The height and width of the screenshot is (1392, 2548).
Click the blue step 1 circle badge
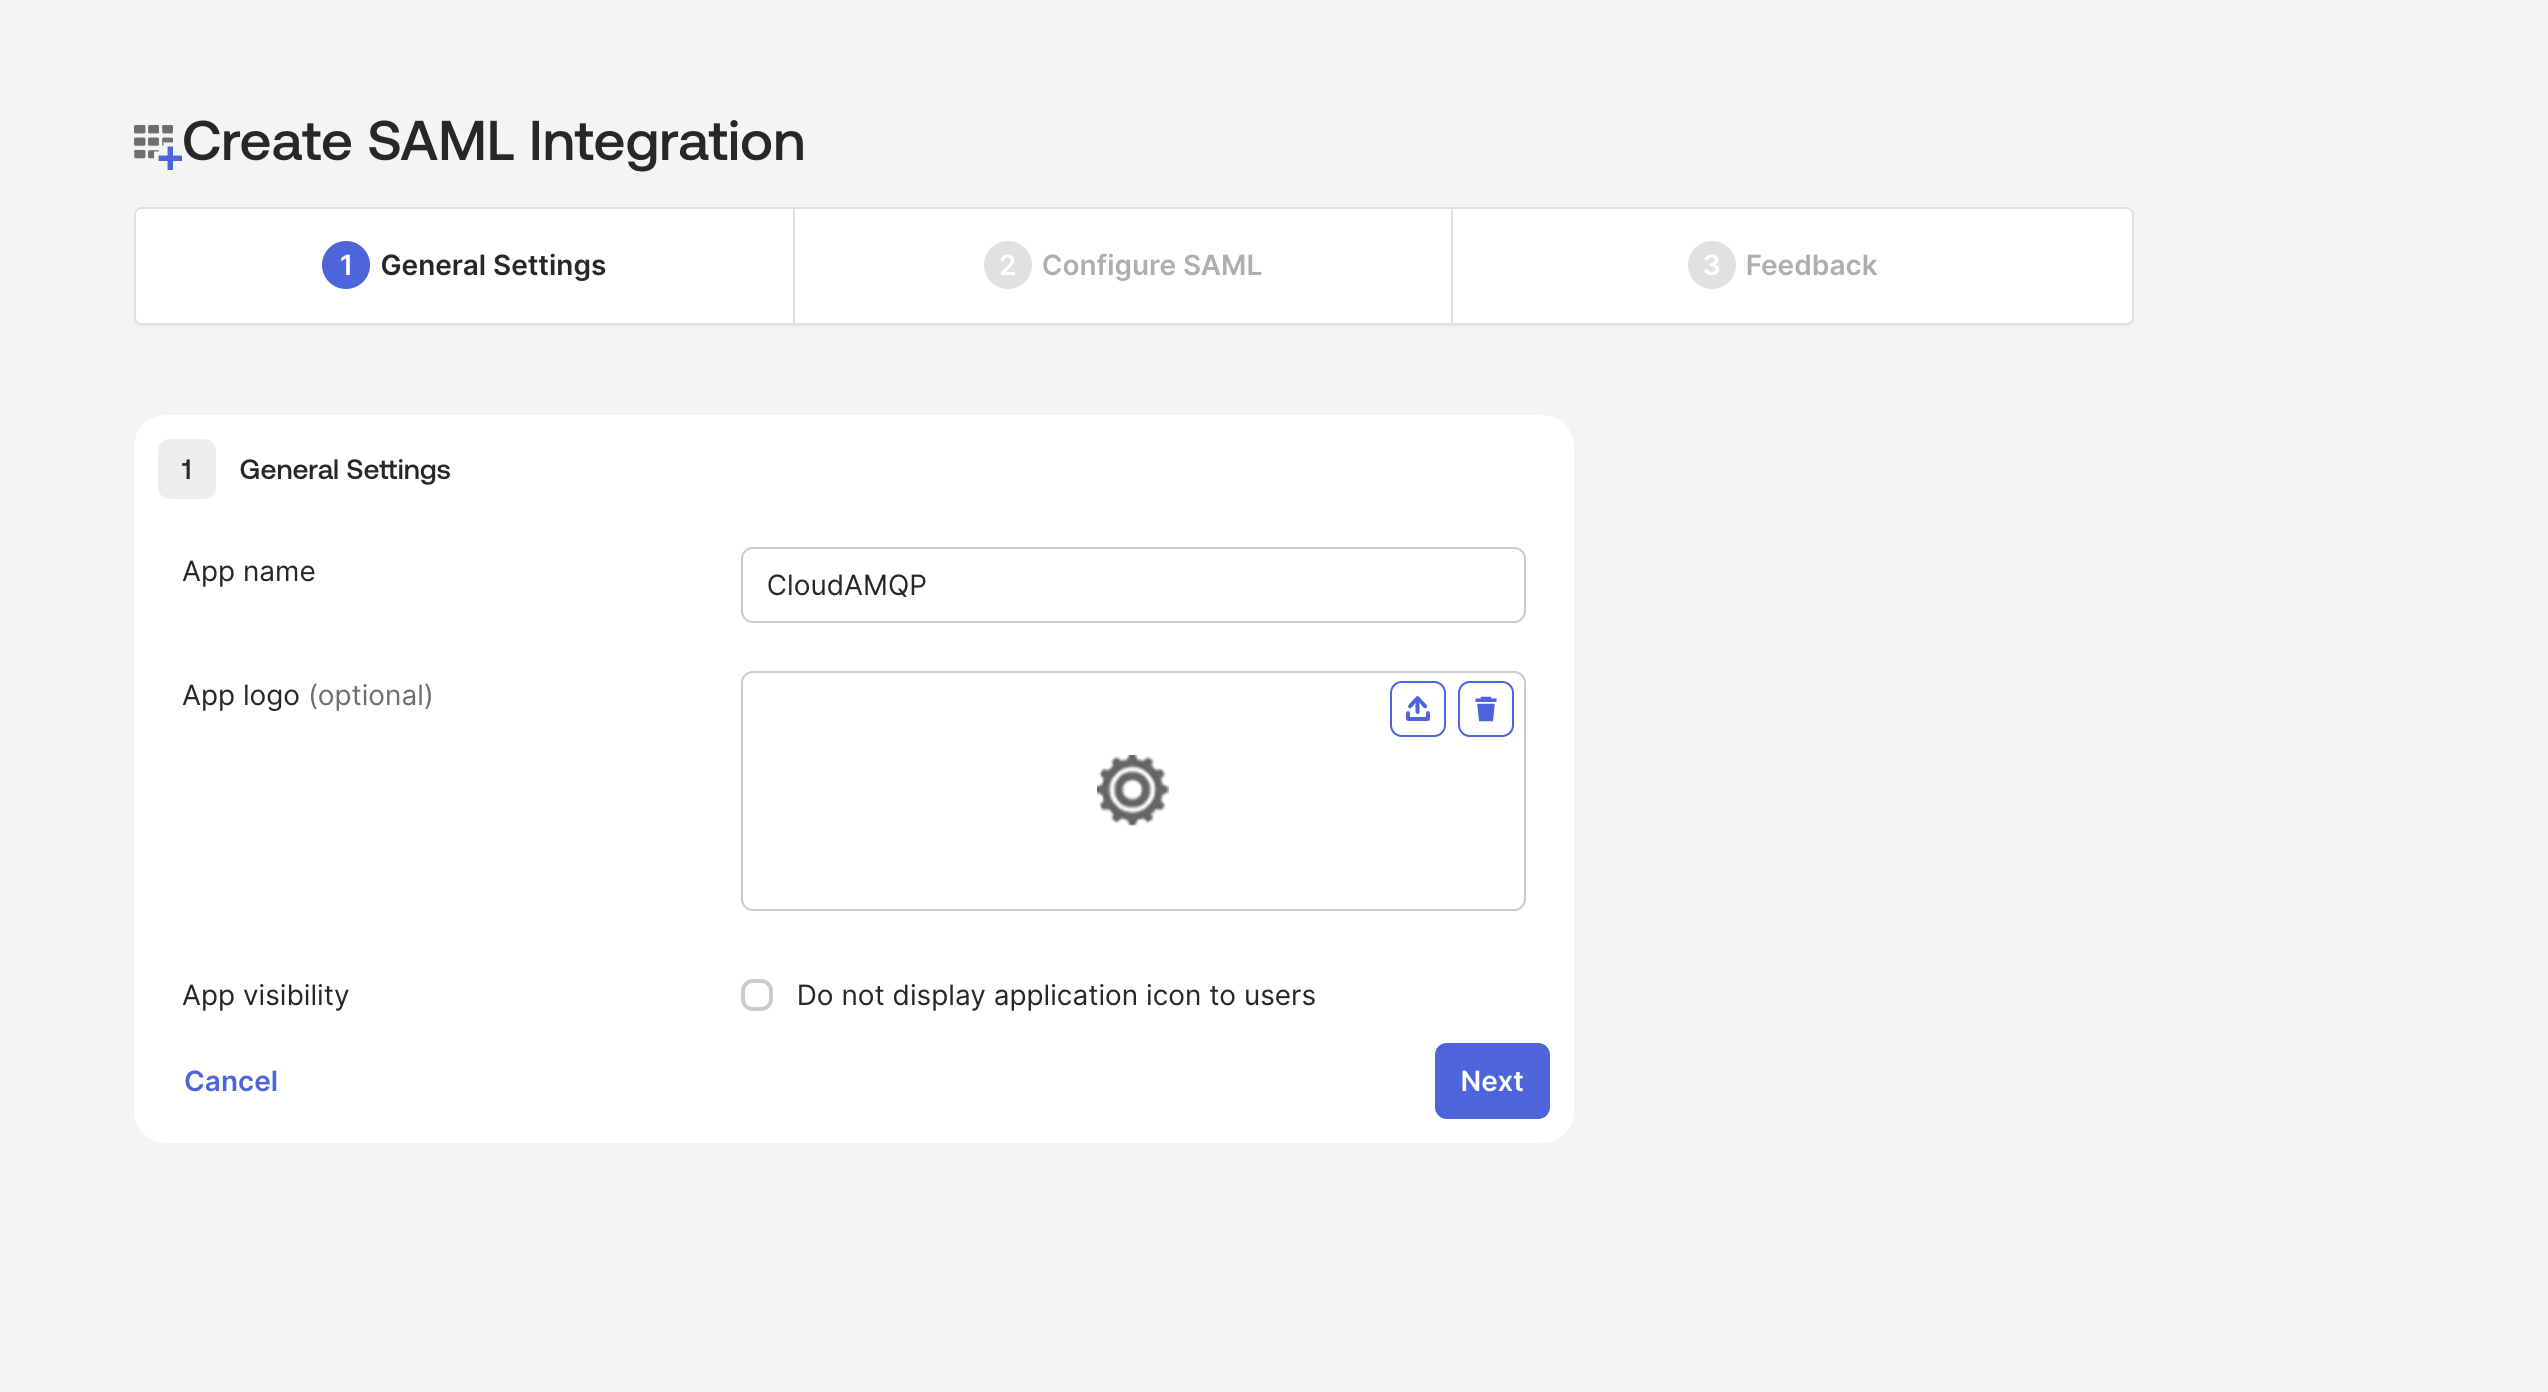[x=345, y=265]
